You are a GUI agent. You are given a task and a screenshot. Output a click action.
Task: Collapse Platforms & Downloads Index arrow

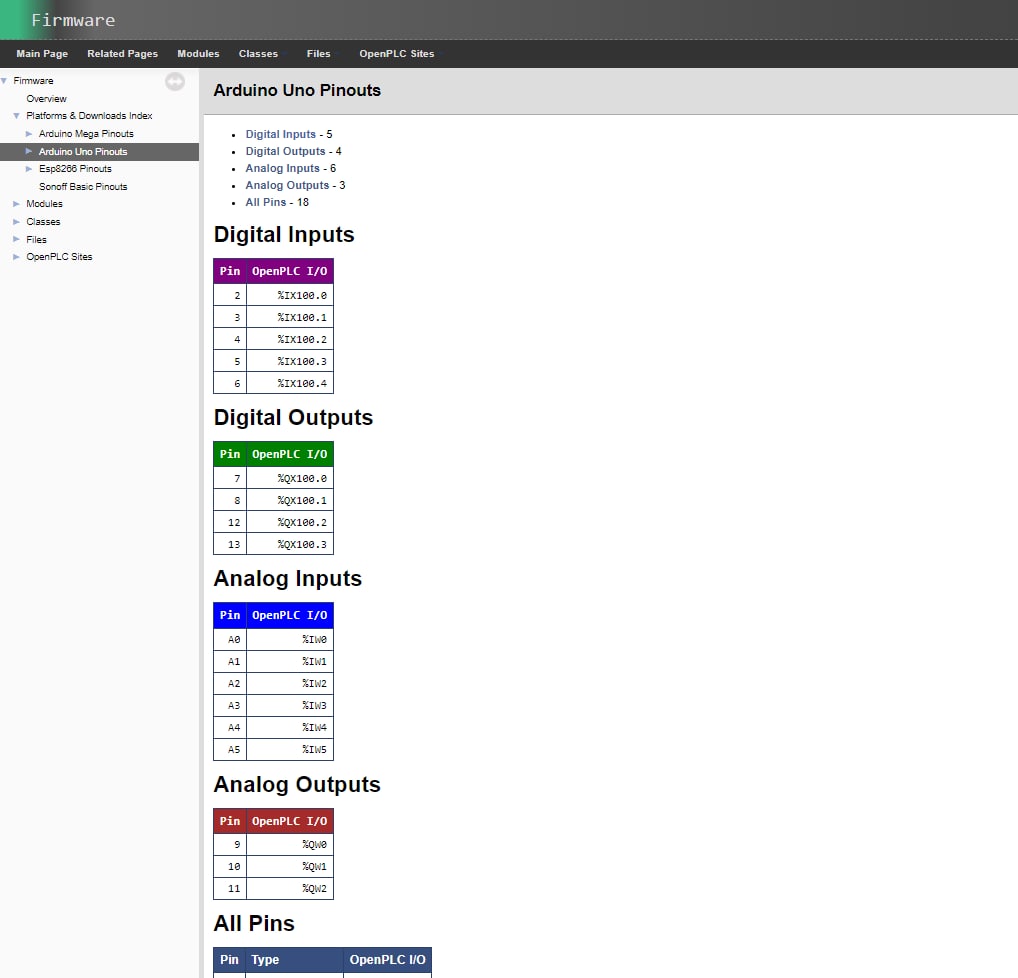[x=16, y=116]
